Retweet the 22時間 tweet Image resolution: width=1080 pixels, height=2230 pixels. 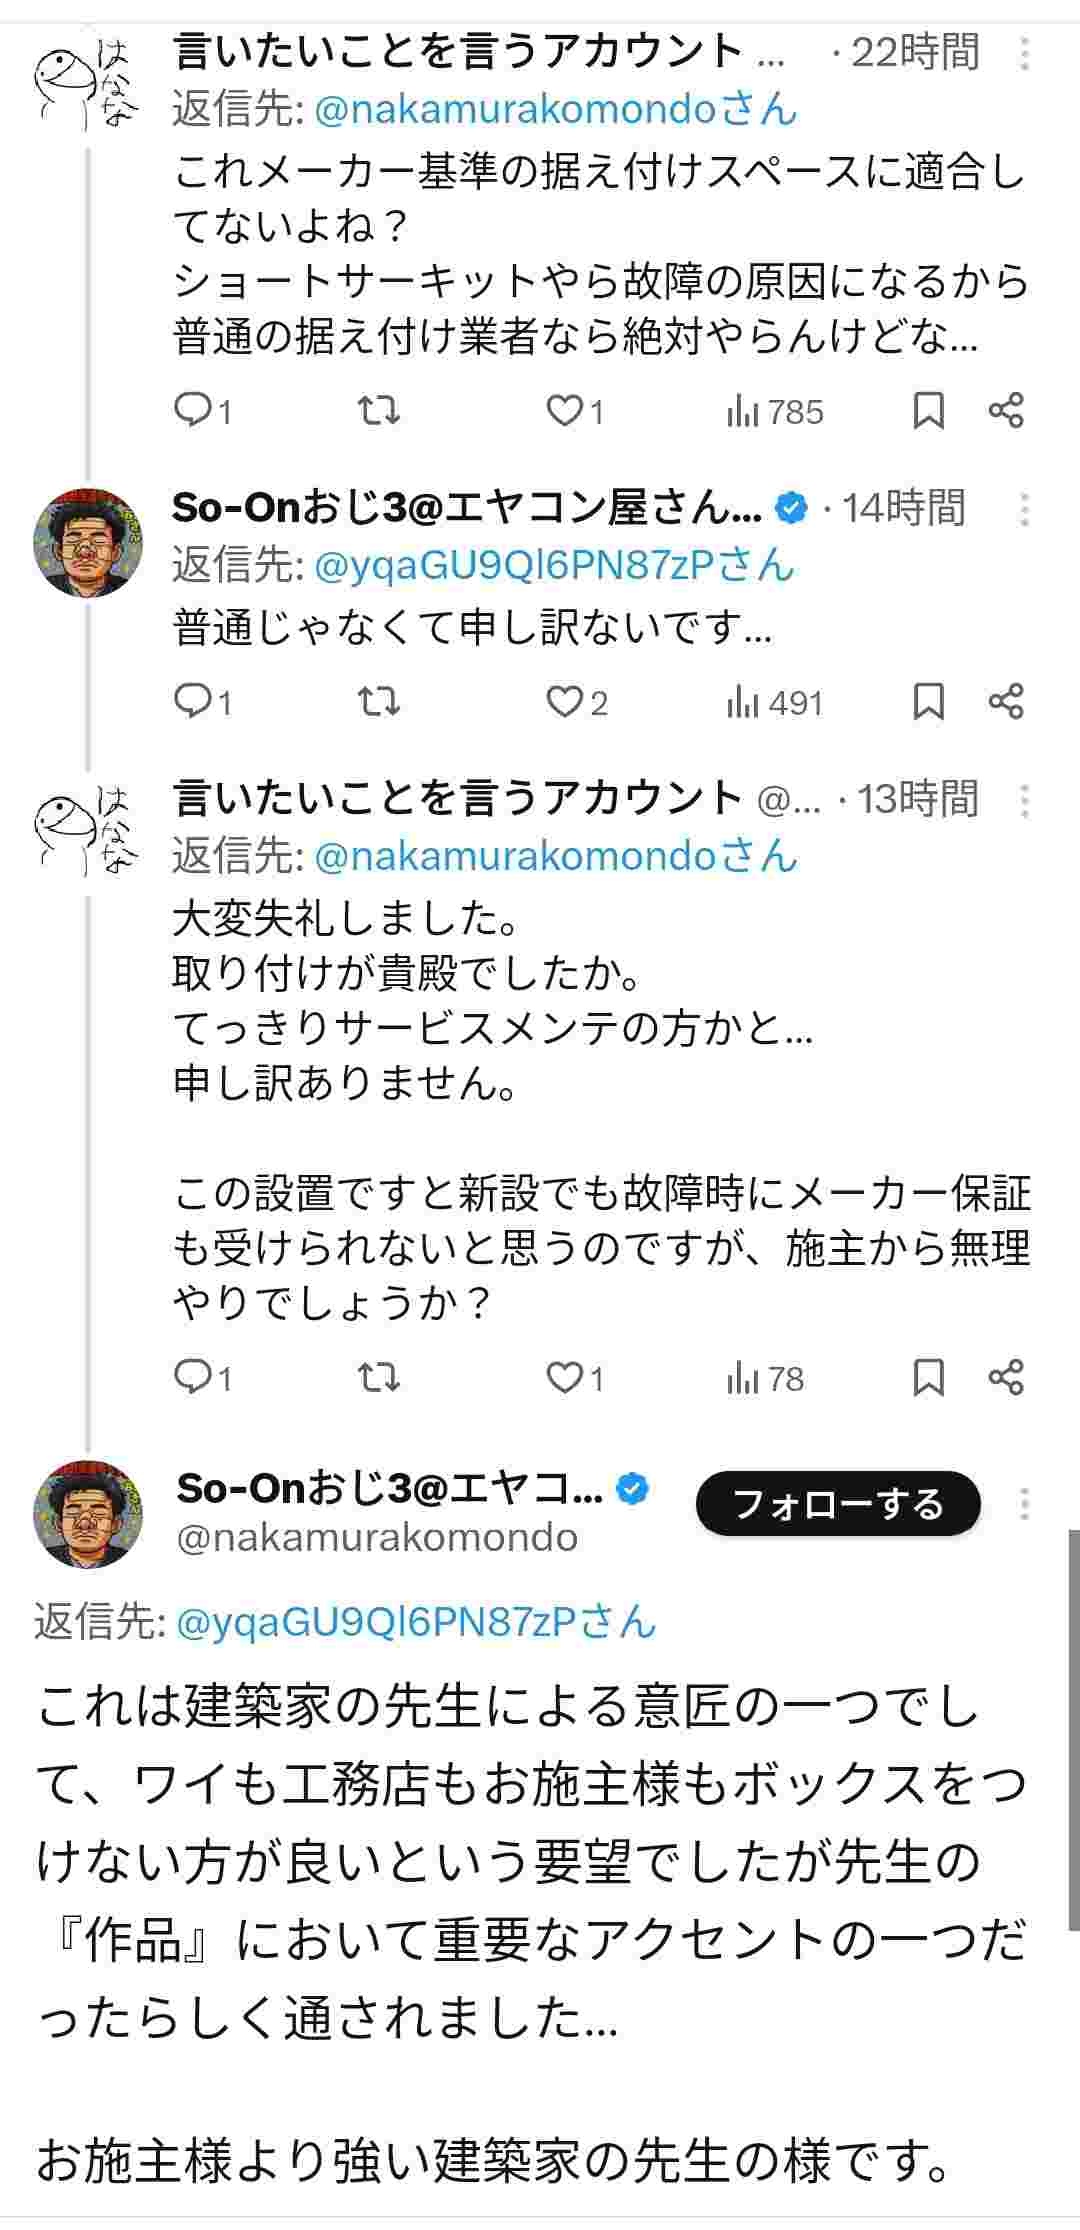379,410
